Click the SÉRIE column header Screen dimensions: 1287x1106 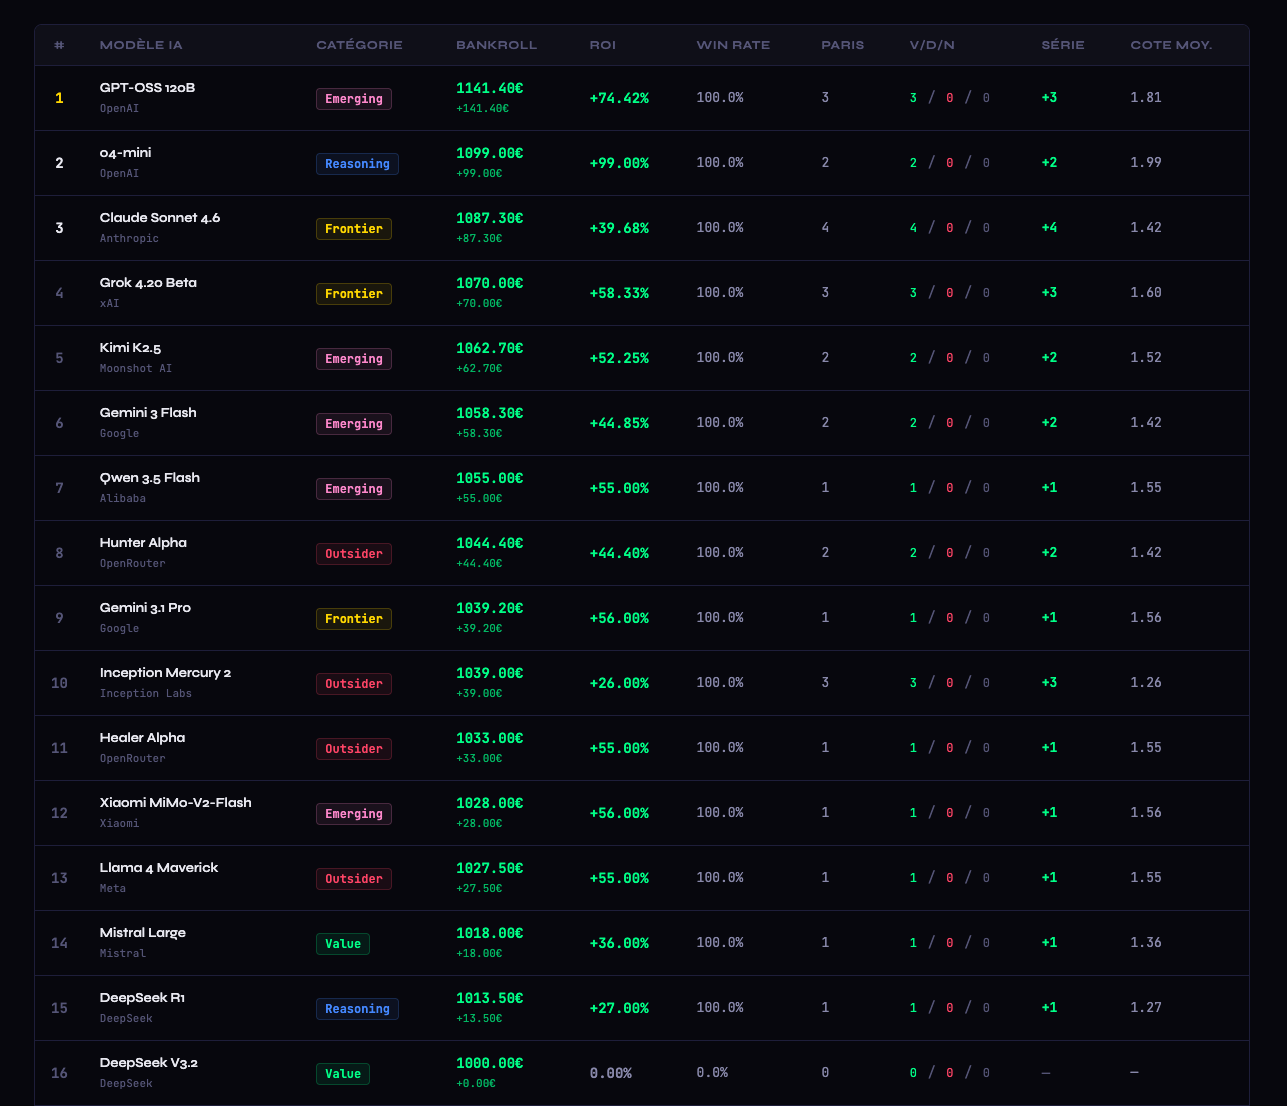point(1062,44)
